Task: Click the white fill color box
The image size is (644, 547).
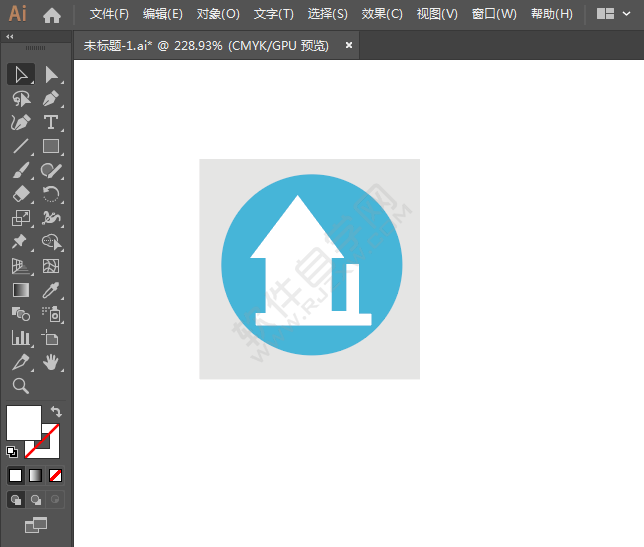Action: [24, 423]
